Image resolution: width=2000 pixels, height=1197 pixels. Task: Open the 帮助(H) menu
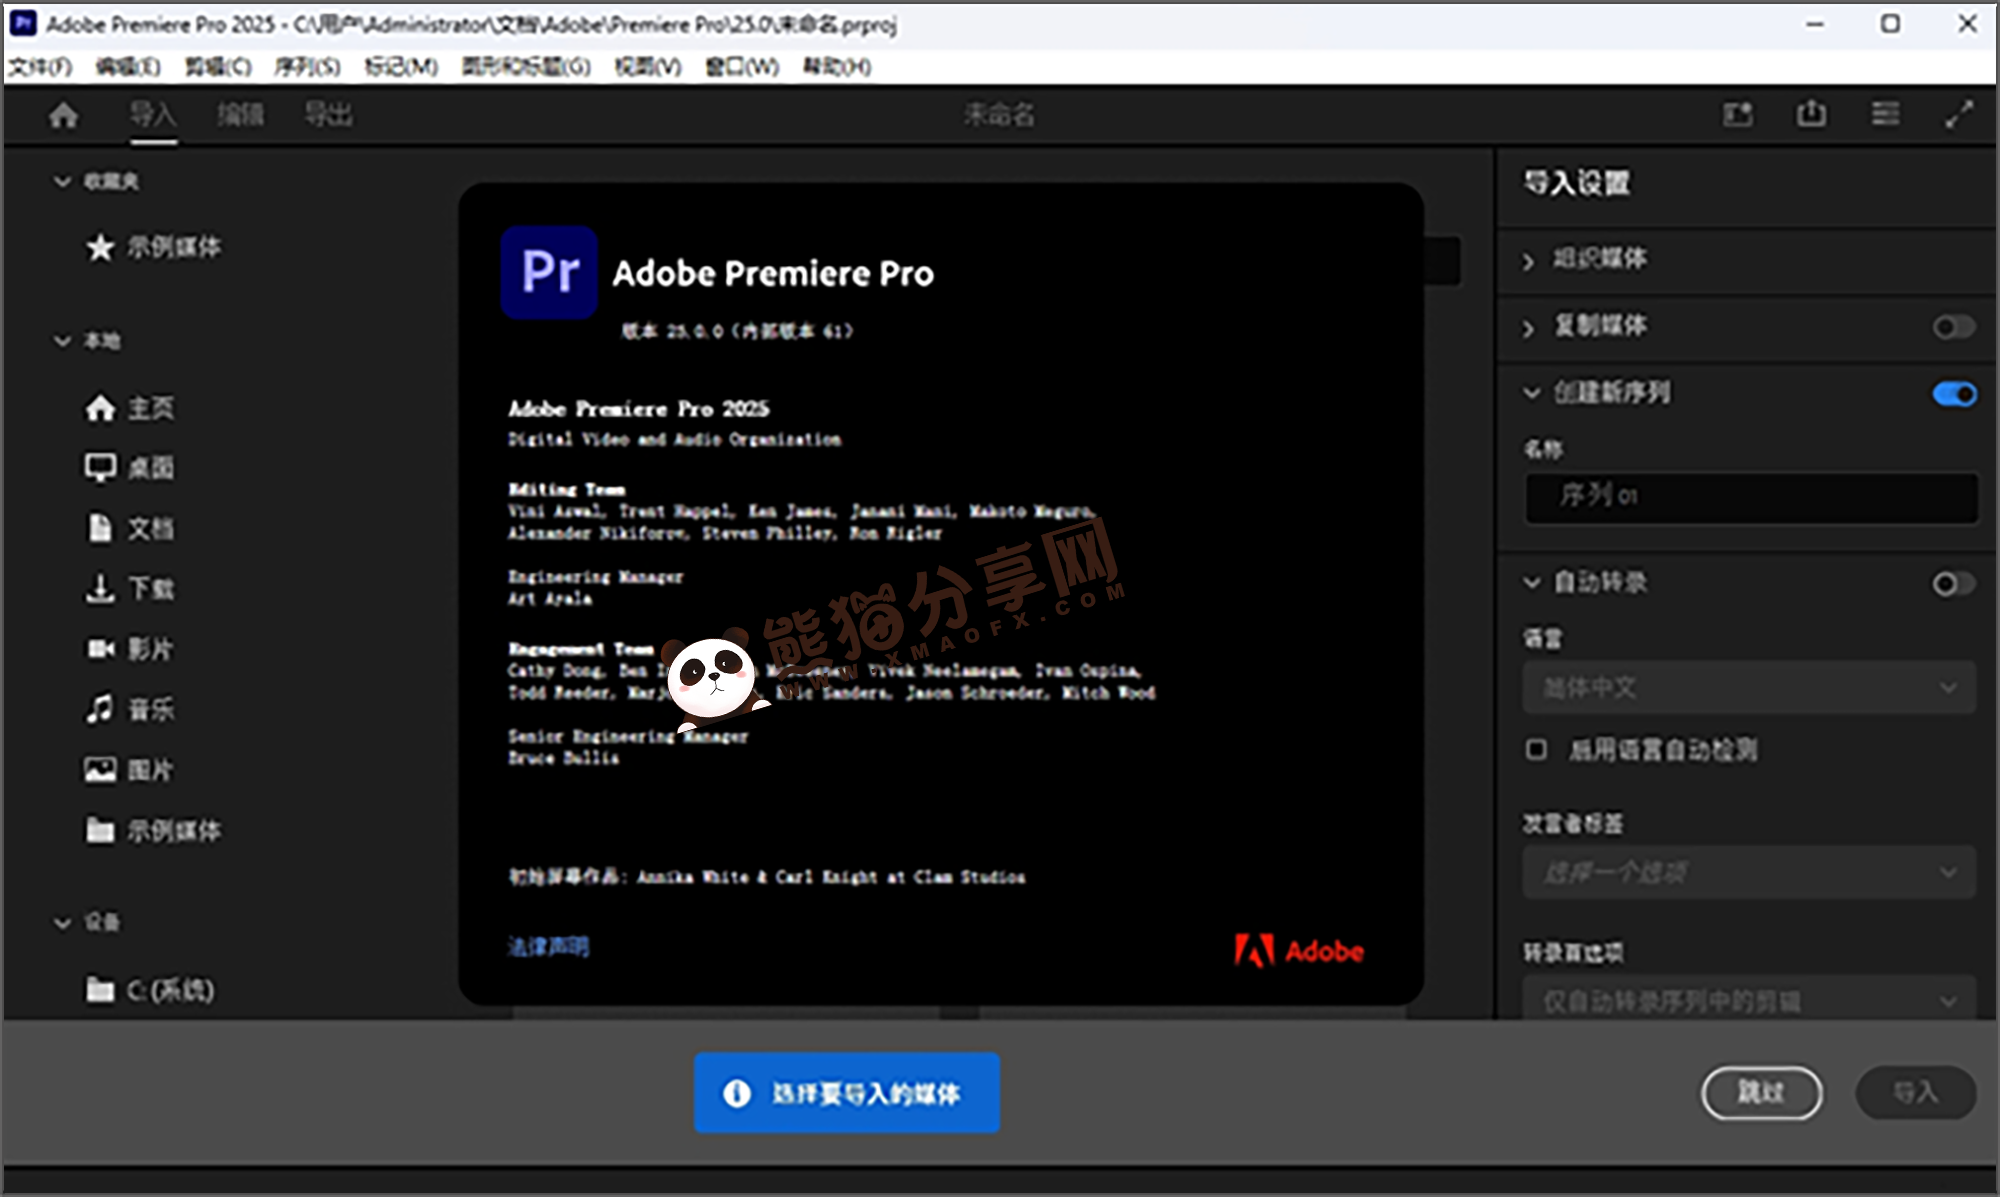tap(837, 67)
